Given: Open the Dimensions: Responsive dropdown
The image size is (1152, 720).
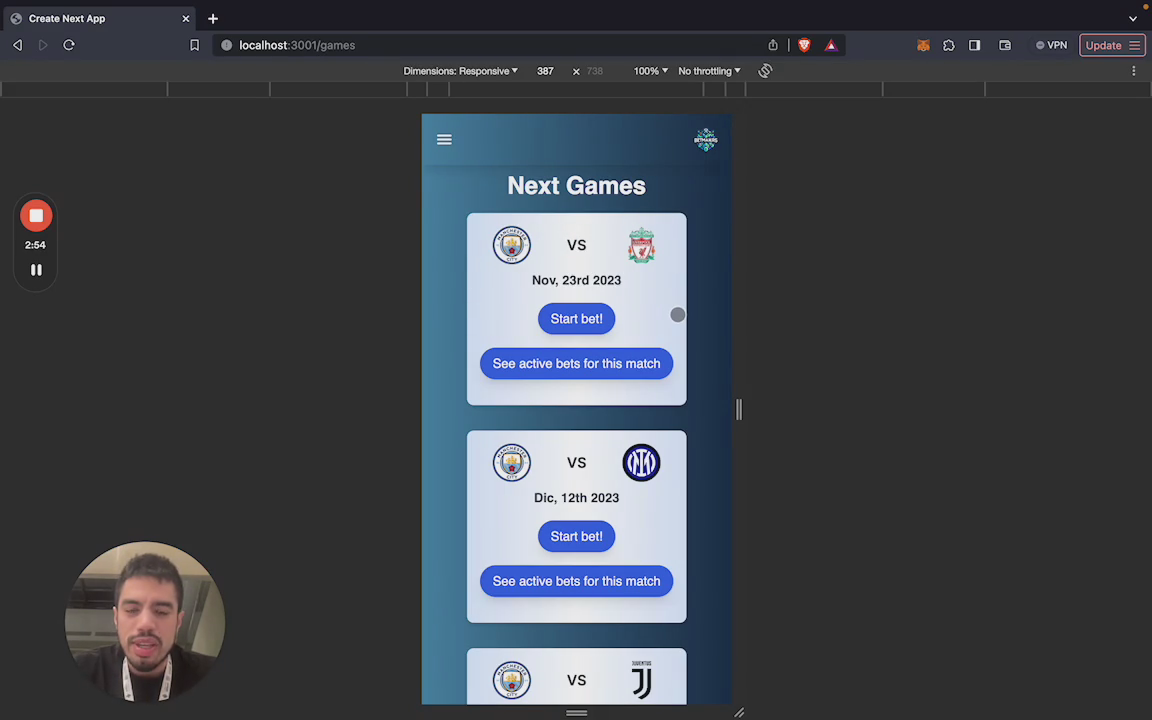Looking at the screenshot, I should 461,71.
